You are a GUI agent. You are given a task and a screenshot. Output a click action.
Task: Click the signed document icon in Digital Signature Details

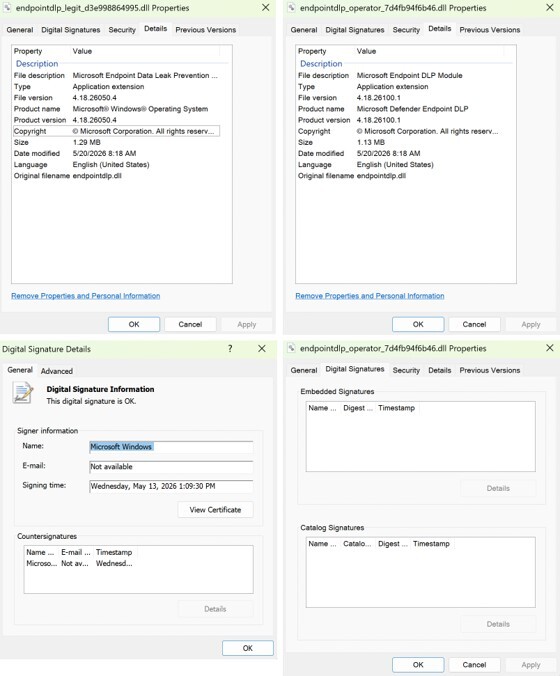pos(23,393)
